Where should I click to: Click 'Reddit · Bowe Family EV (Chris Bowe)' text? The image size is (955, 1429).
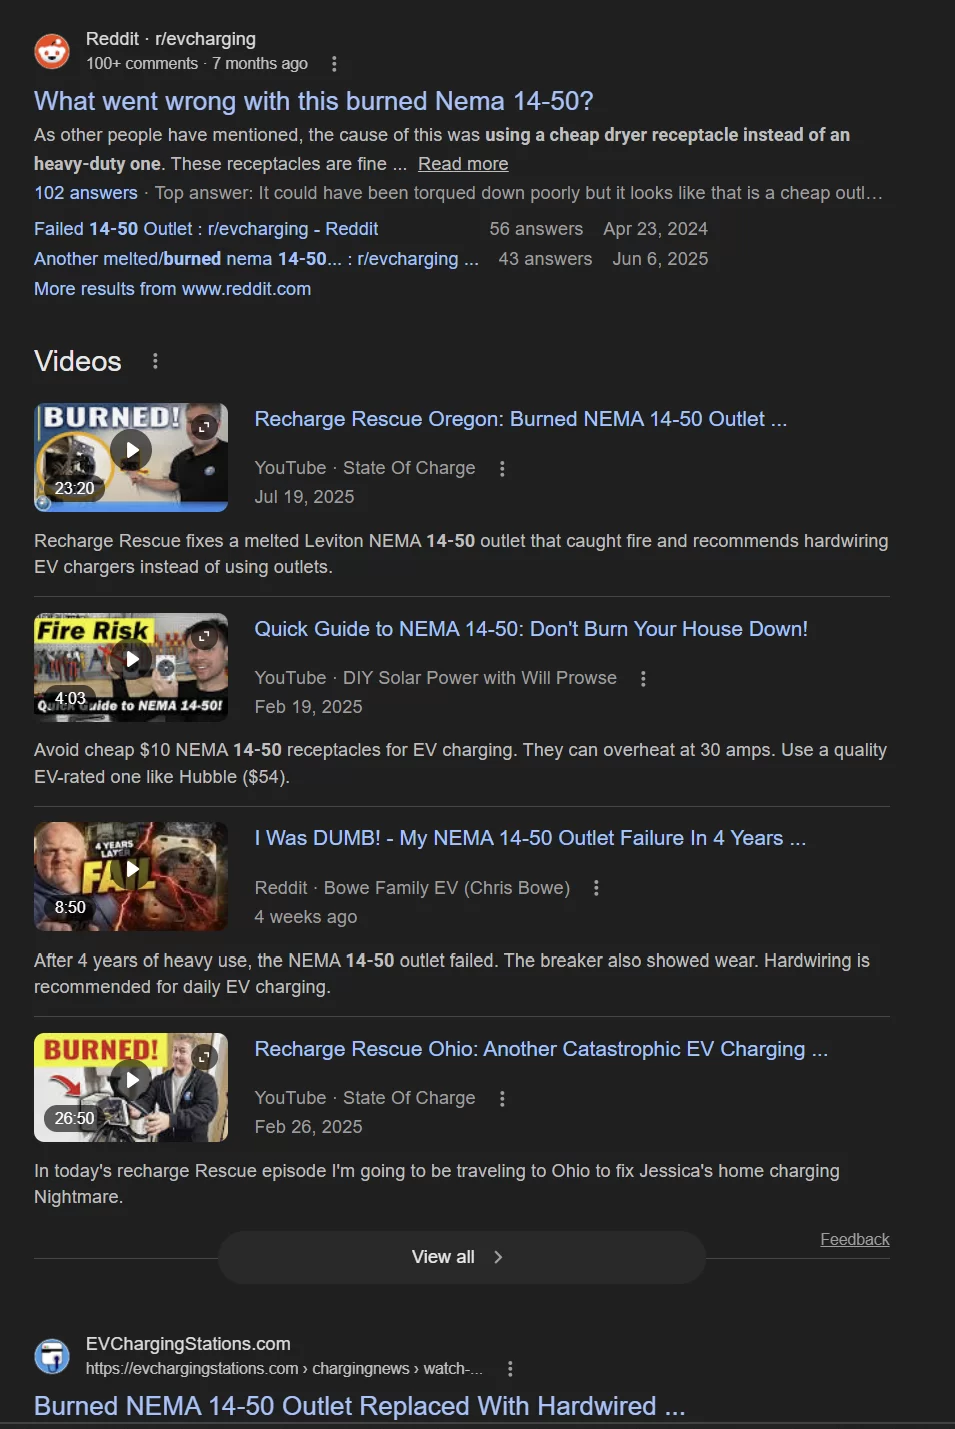tap(412, 888)
